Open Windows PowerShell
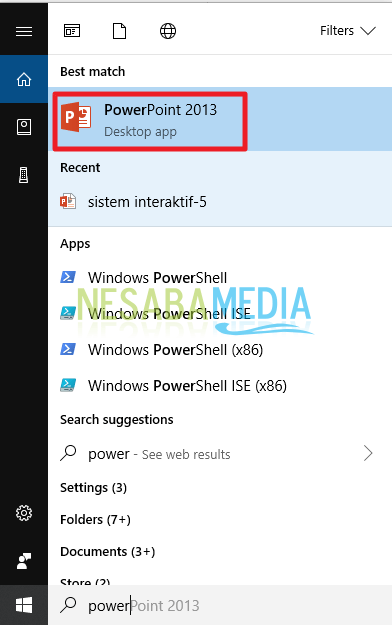 tap(220, 277)
